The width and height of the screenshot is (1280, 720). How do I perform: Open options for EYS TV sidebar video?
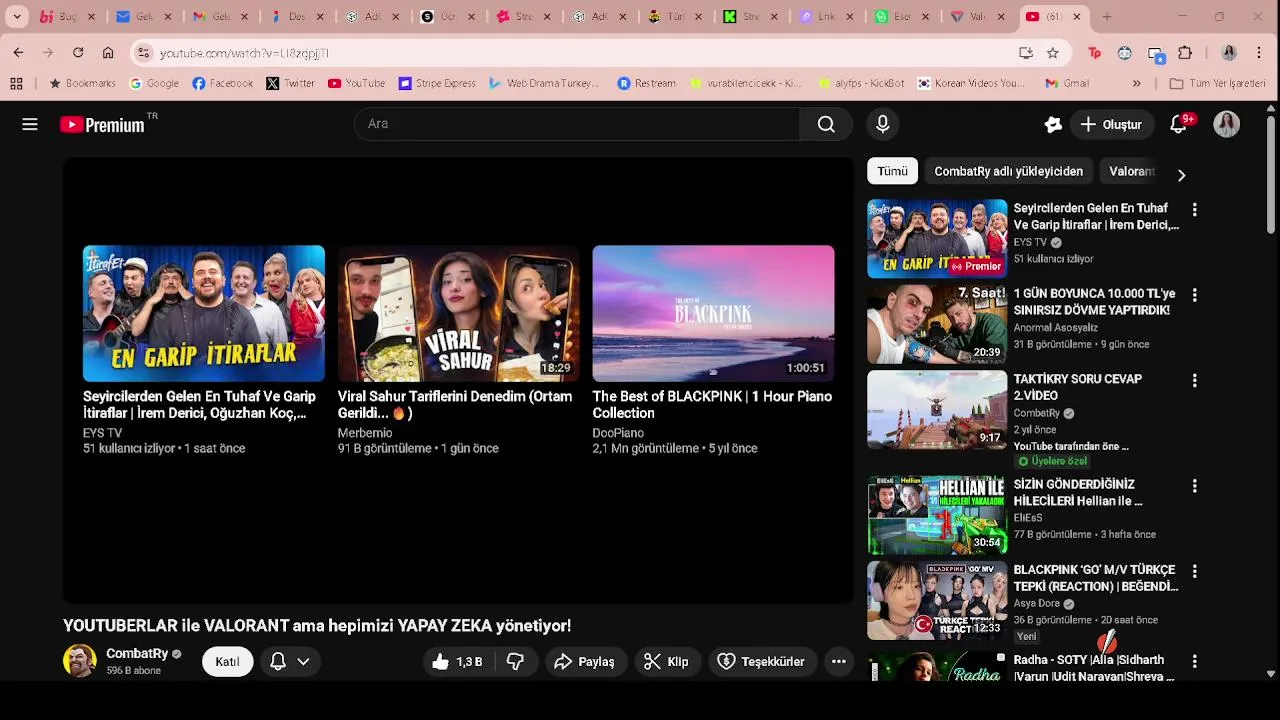click(1194, 210)
